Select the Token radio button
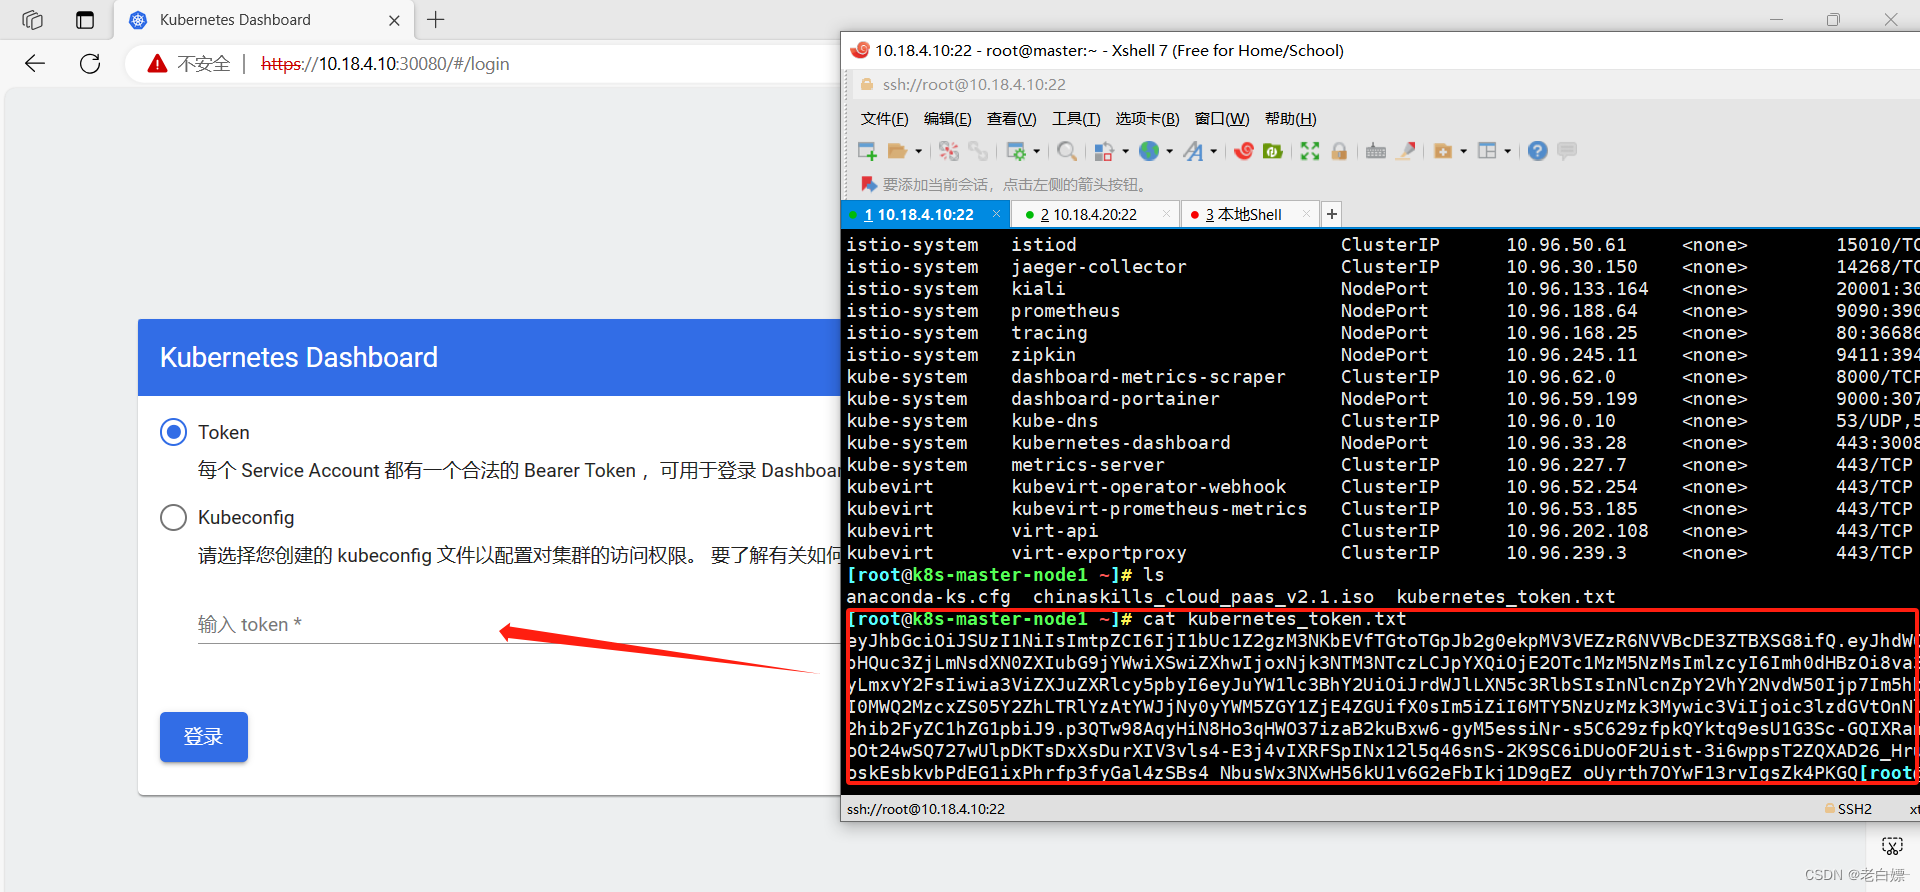 [x=174, y=432]
